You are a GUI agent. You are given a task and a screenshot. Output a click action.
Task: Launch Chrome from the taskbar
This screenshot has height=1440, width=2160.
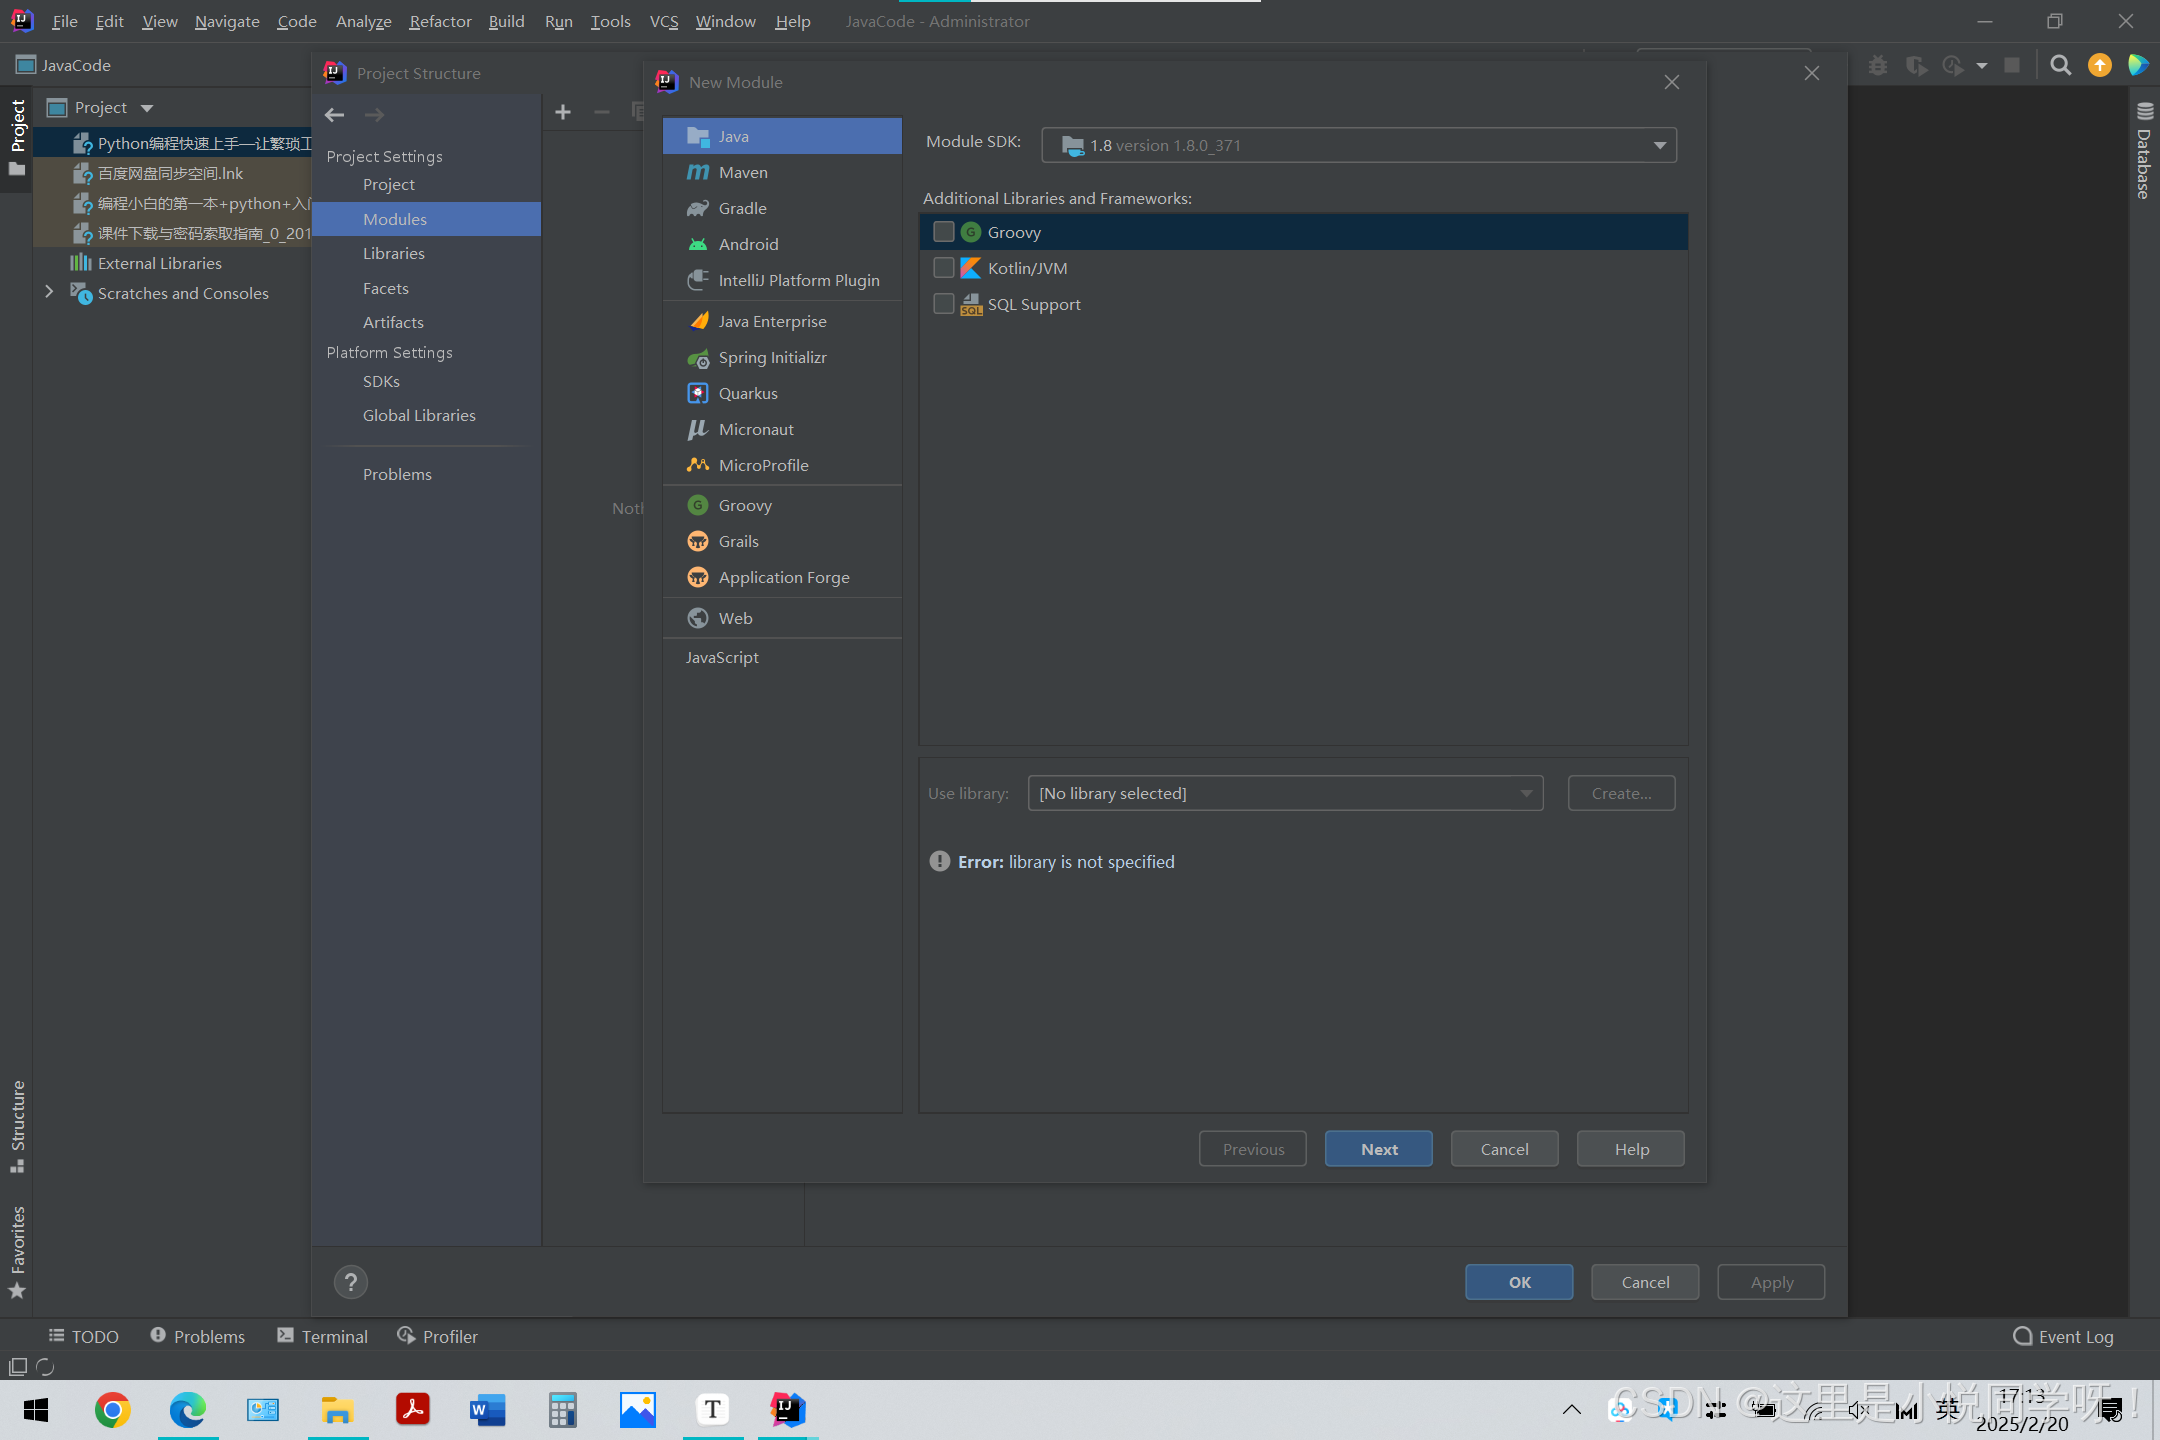point(112,1410)
